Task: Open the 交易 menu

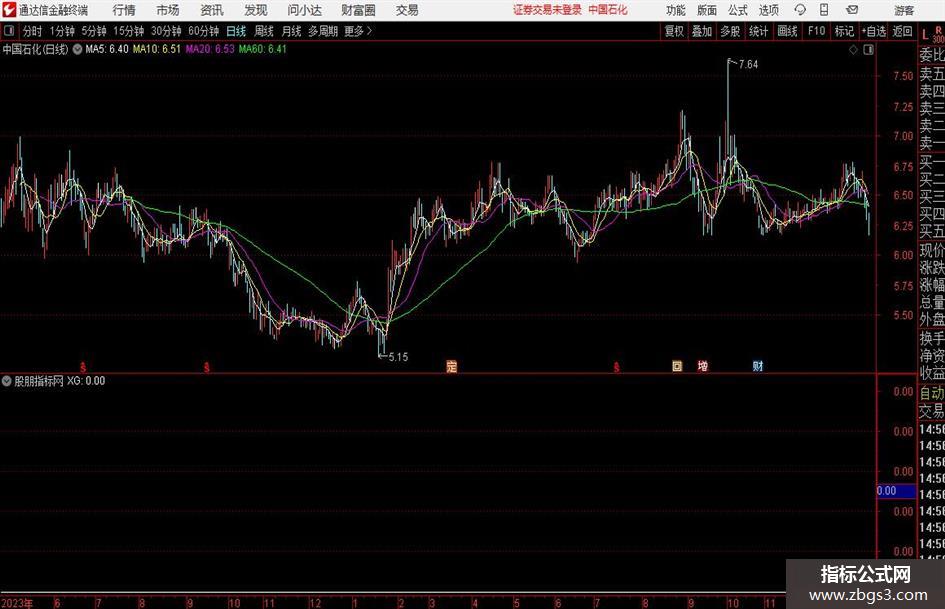Action: click(407, 10)
